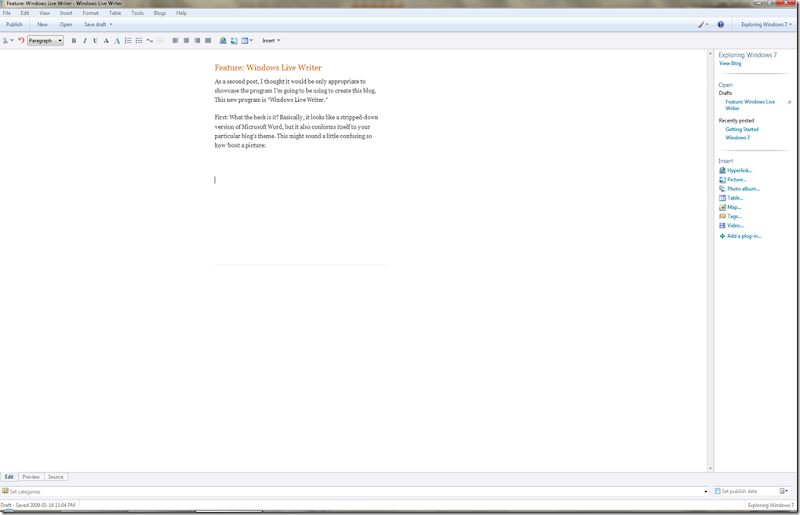Click the Publish button

pos(14,24)
